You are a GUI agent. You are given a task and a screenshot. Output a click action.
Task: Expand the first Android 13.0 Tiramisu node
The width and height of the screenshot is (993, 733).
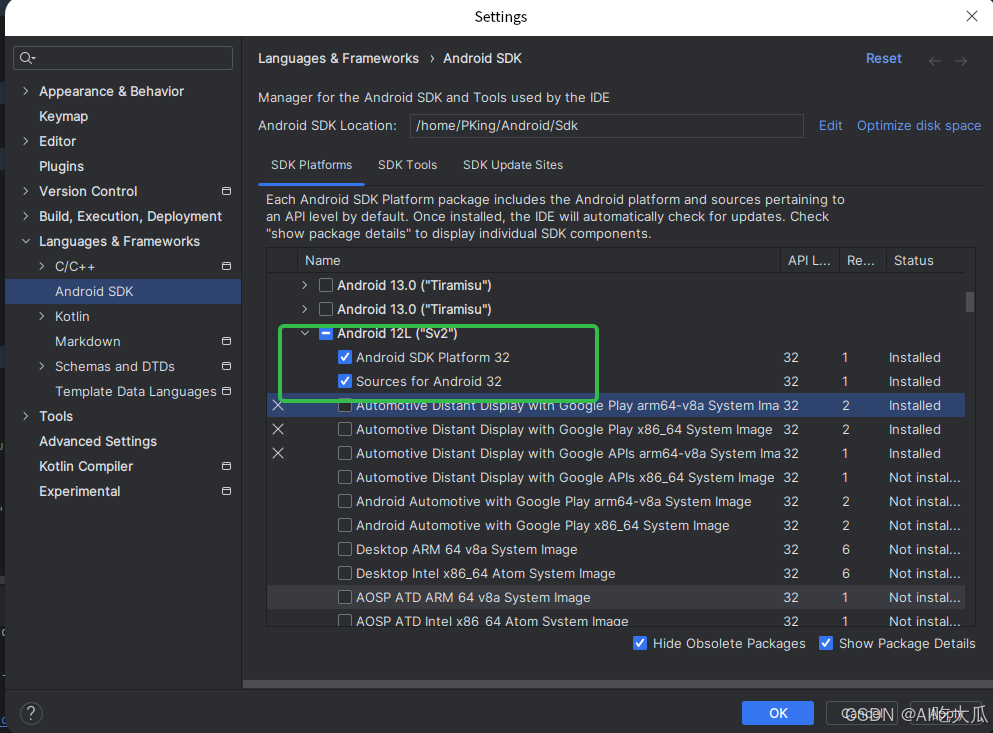coord(304,285)
